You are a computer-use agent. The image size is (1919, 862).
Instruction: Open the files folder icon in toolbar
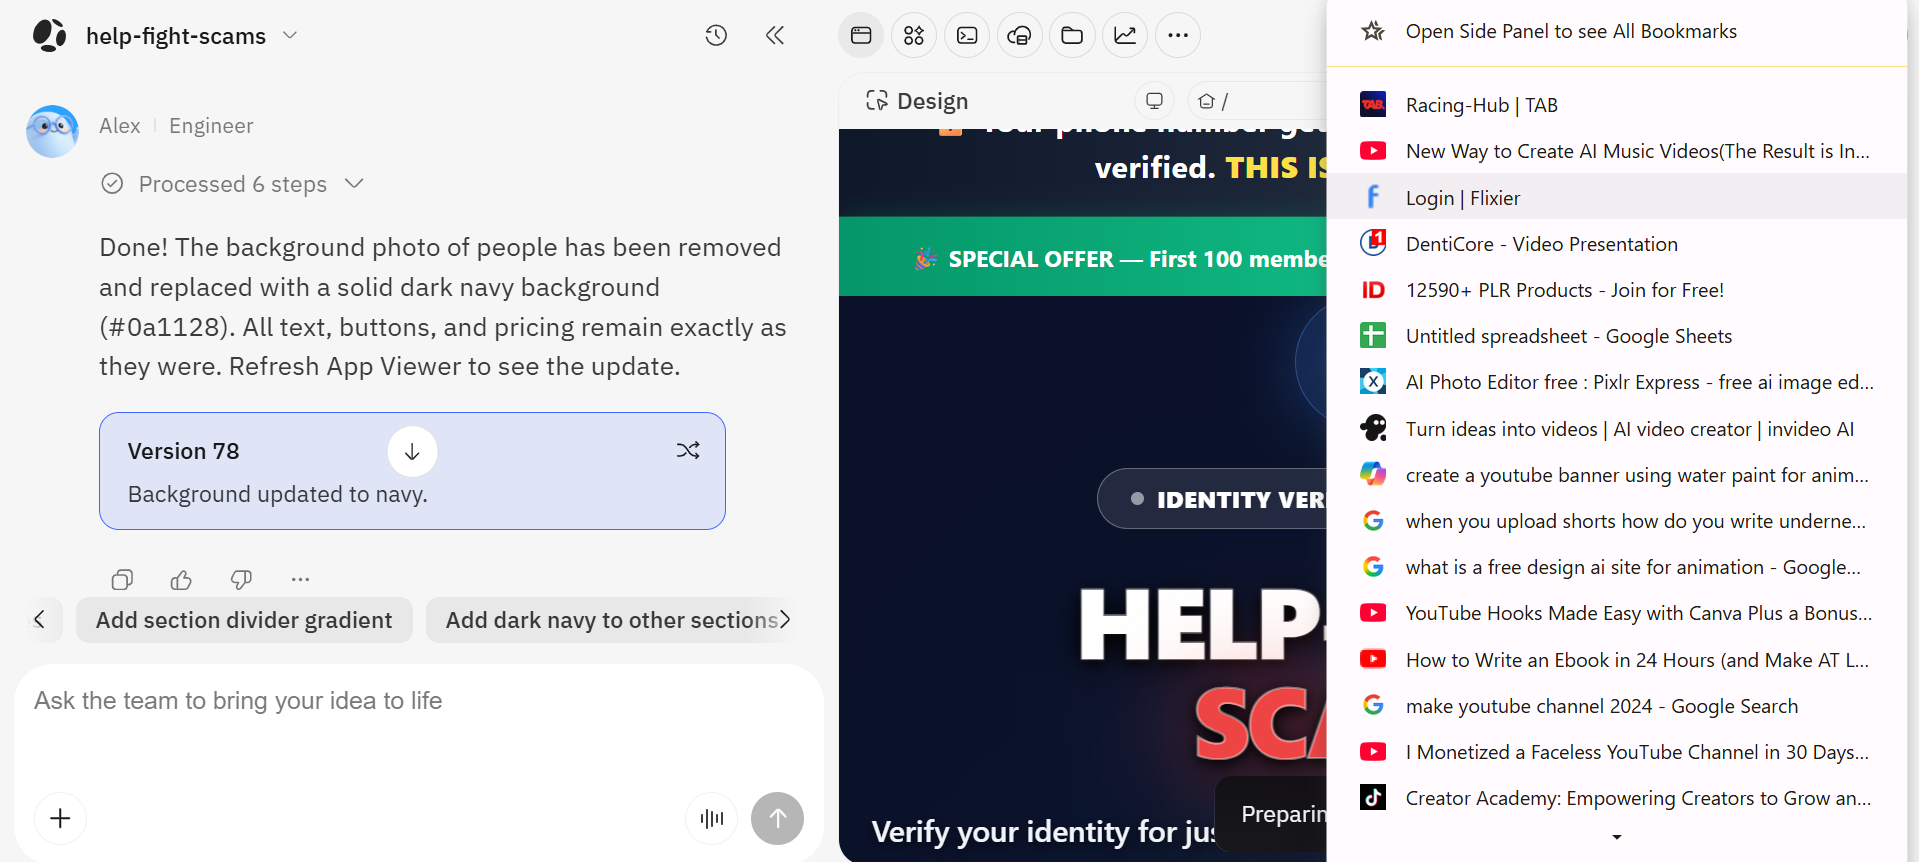pyautogui.click(x=1072, y=36)
